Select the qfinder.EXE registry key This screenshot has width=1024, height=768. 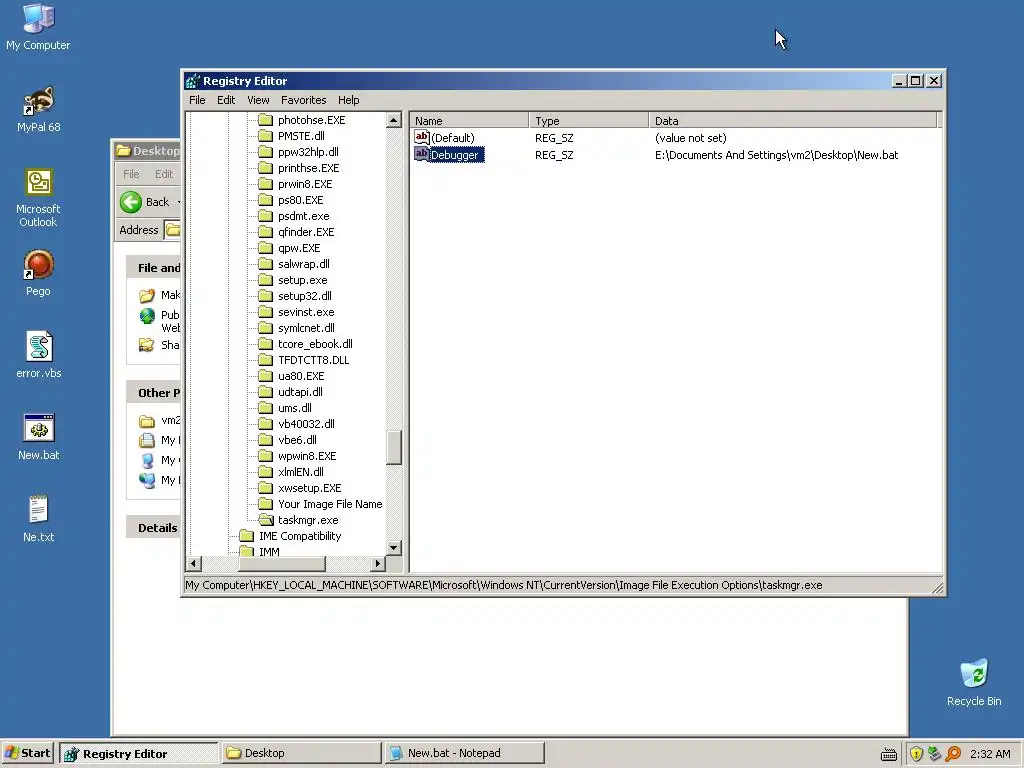pyautogui.click(x=306, y=232)
